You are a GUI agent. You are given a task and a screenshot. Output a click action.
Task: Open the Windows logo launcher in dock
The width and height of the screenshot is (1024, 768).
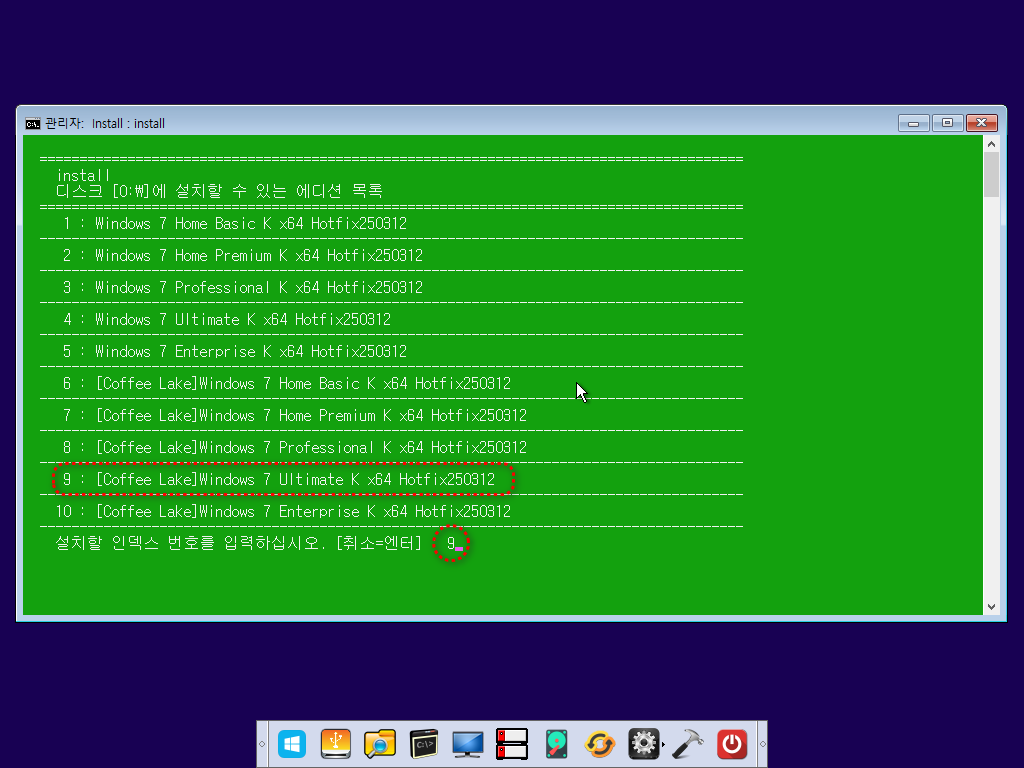291,744
